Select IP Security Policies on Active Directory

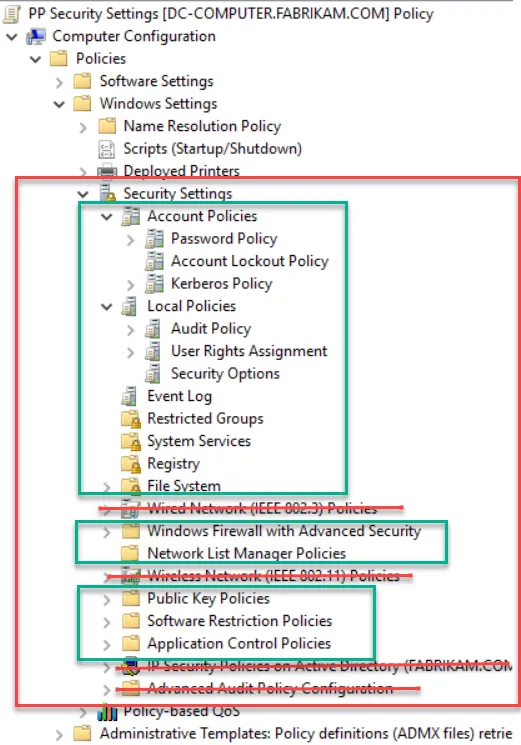(330, 666)
